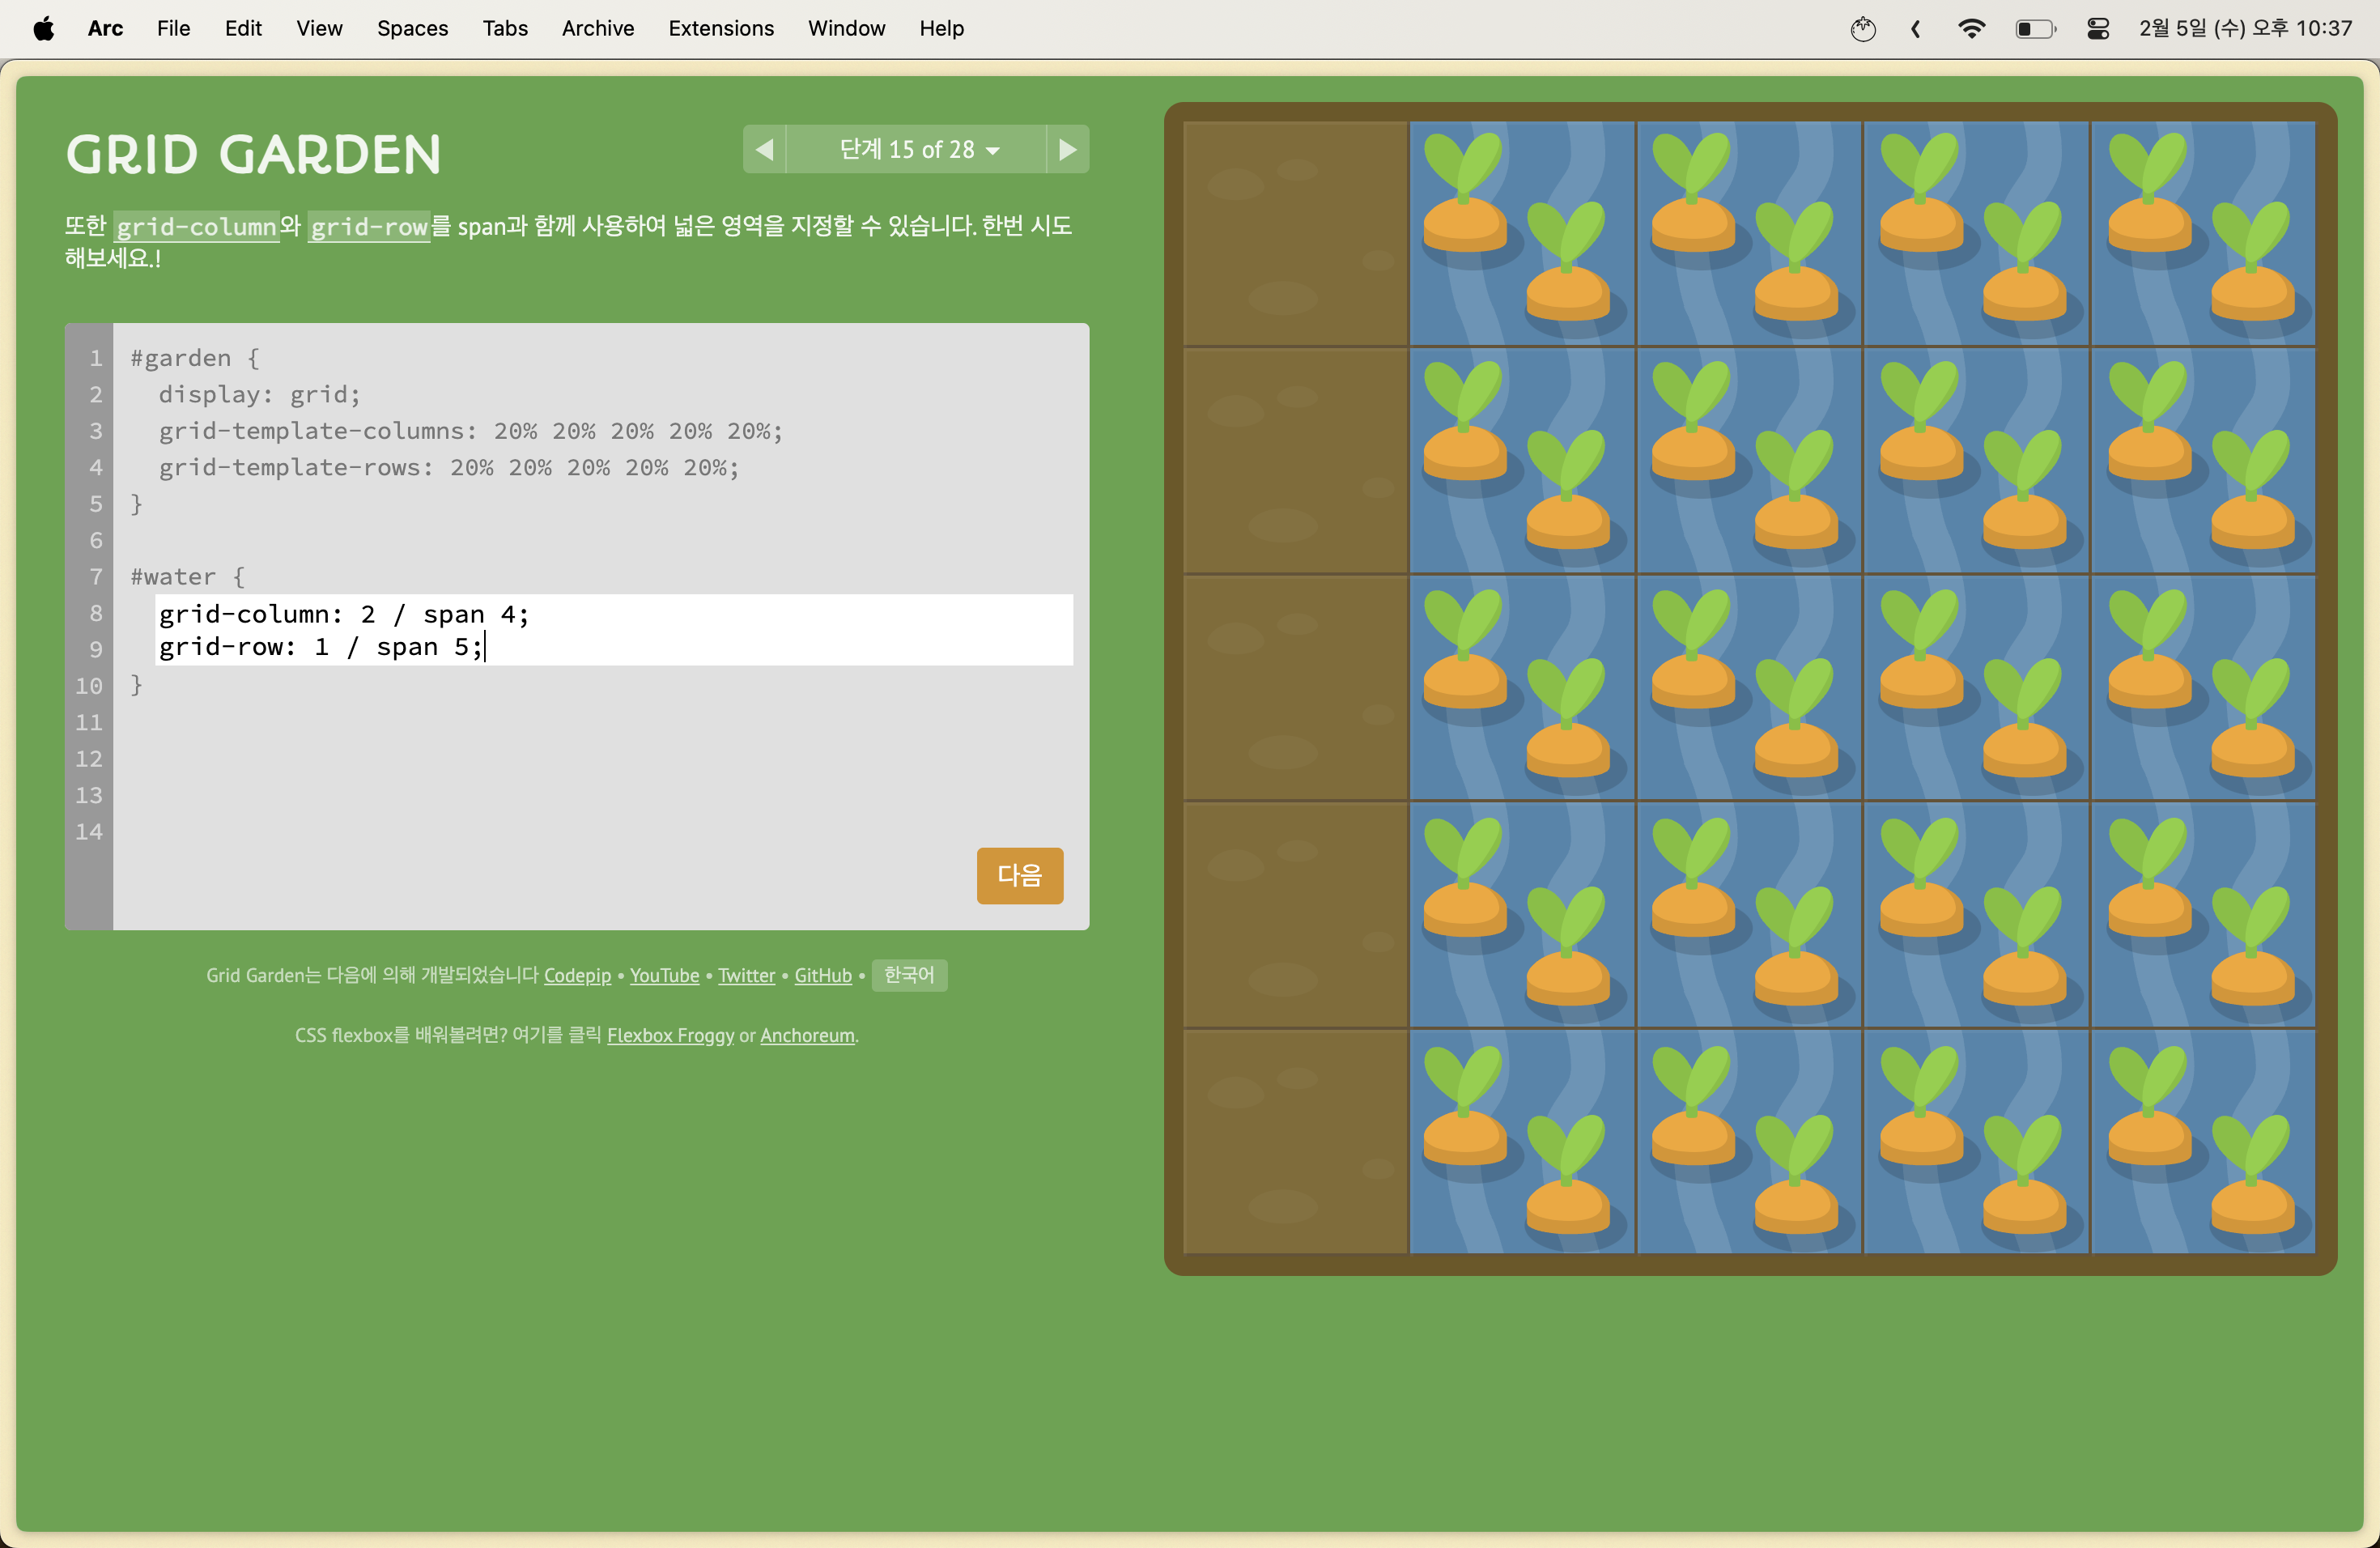Screen dimensions: 2380x1548
Task: Open the Spaces menu
Action: tap(412, 28)
